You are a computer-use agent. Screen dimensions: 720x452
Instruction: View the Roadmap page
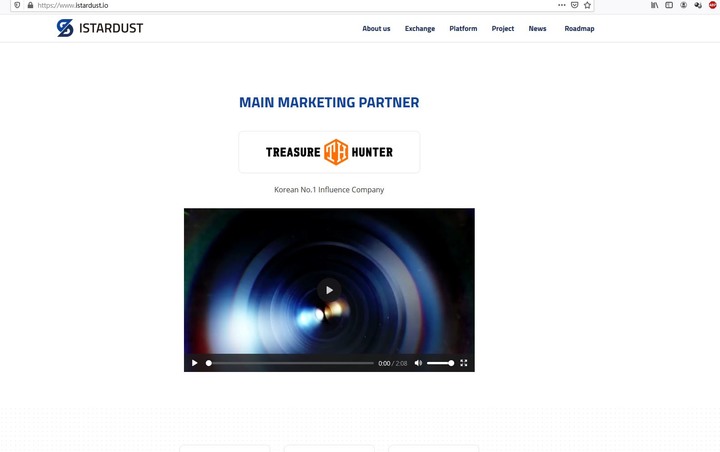(579, 28)
